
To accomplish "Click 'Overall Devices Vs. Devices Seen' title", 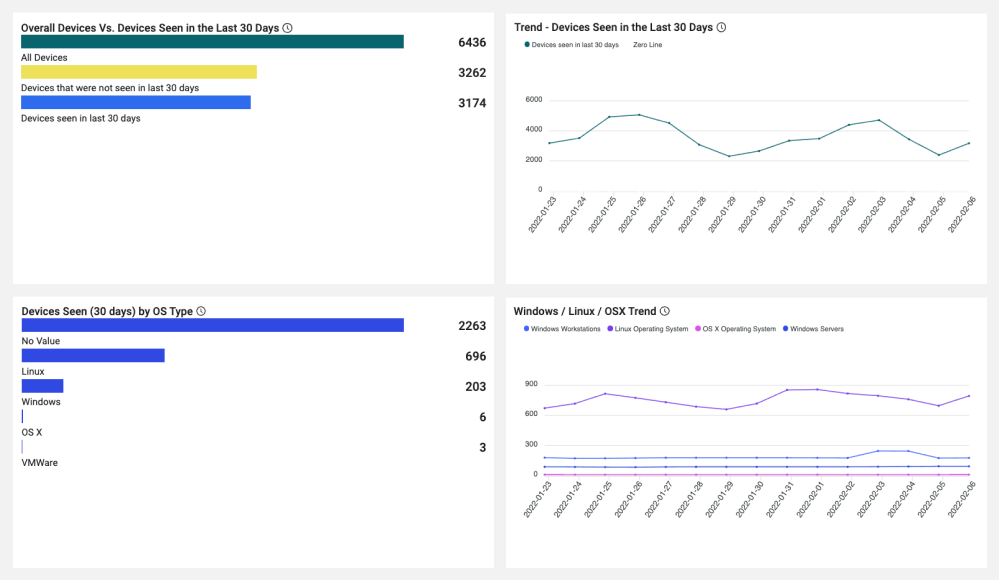I will (150, 28).
